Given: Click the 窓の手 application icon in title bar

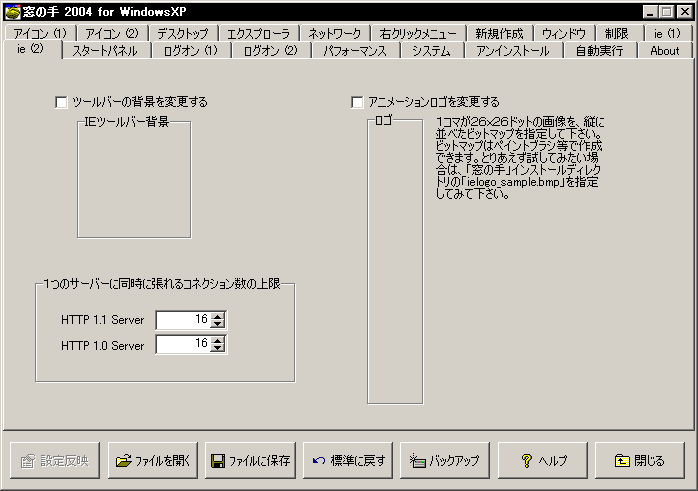Looking at the screenshot, I should click(12, 11).
